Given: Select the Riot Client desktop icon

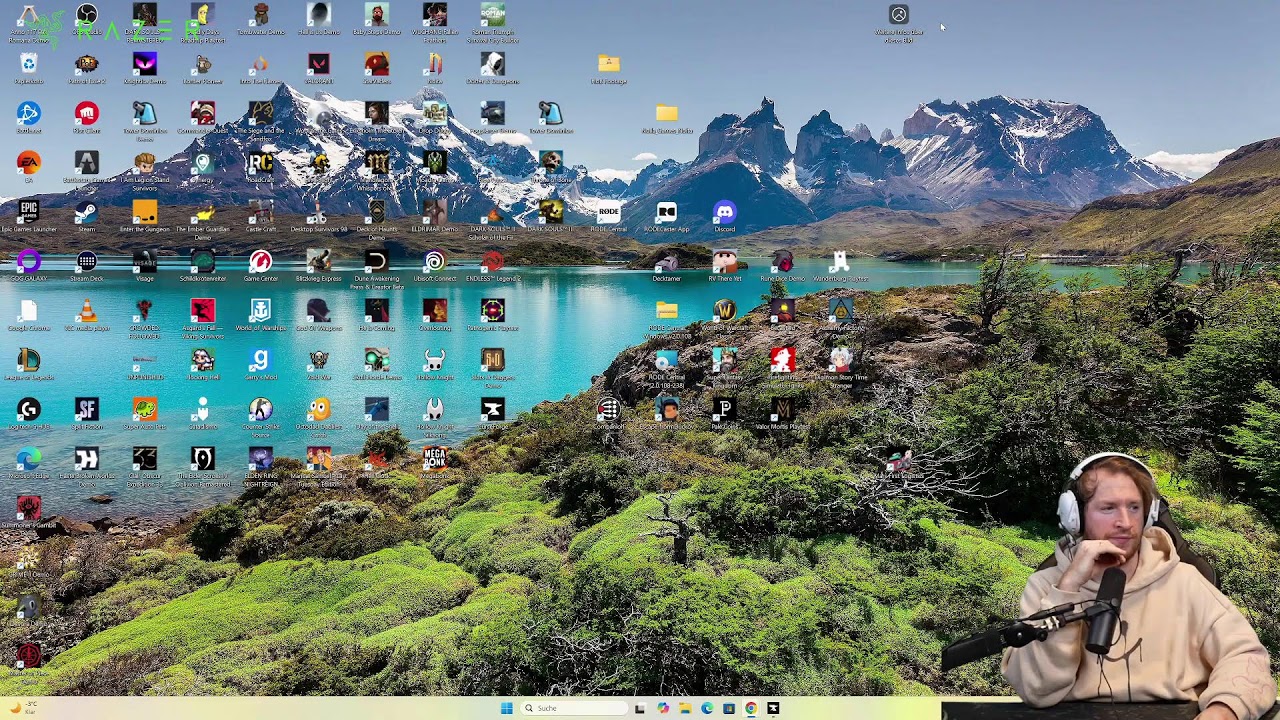Looking at the screenshot, I should coord(87,113).
